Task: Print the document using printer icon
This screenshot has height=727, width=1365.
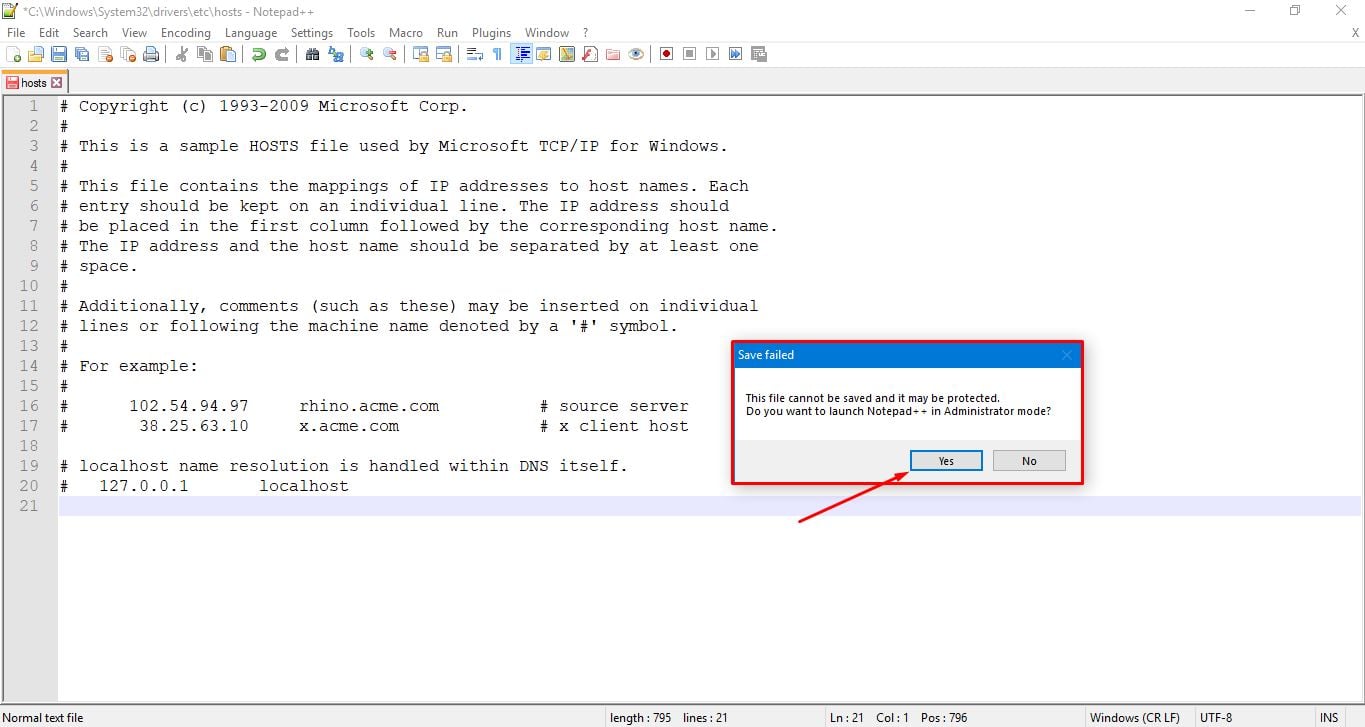Action: [151, 55]
